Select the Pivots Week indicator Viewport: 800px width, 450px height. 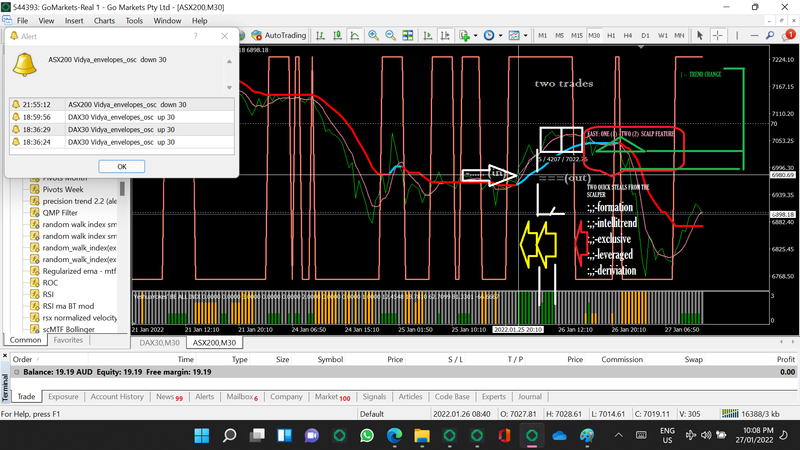click(65, 188)
